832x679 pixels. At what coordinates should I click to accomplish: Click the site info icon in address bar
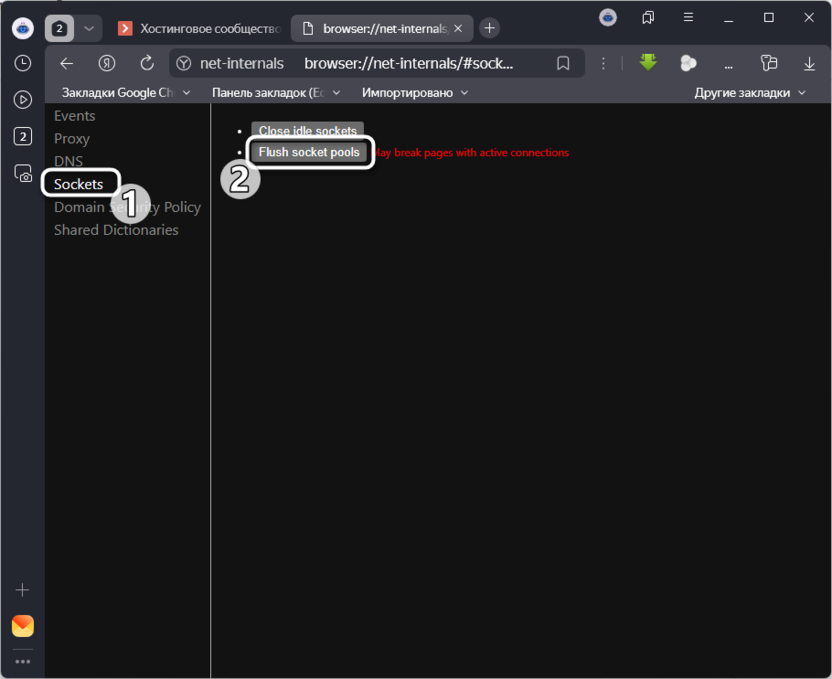tap(184, 64)
